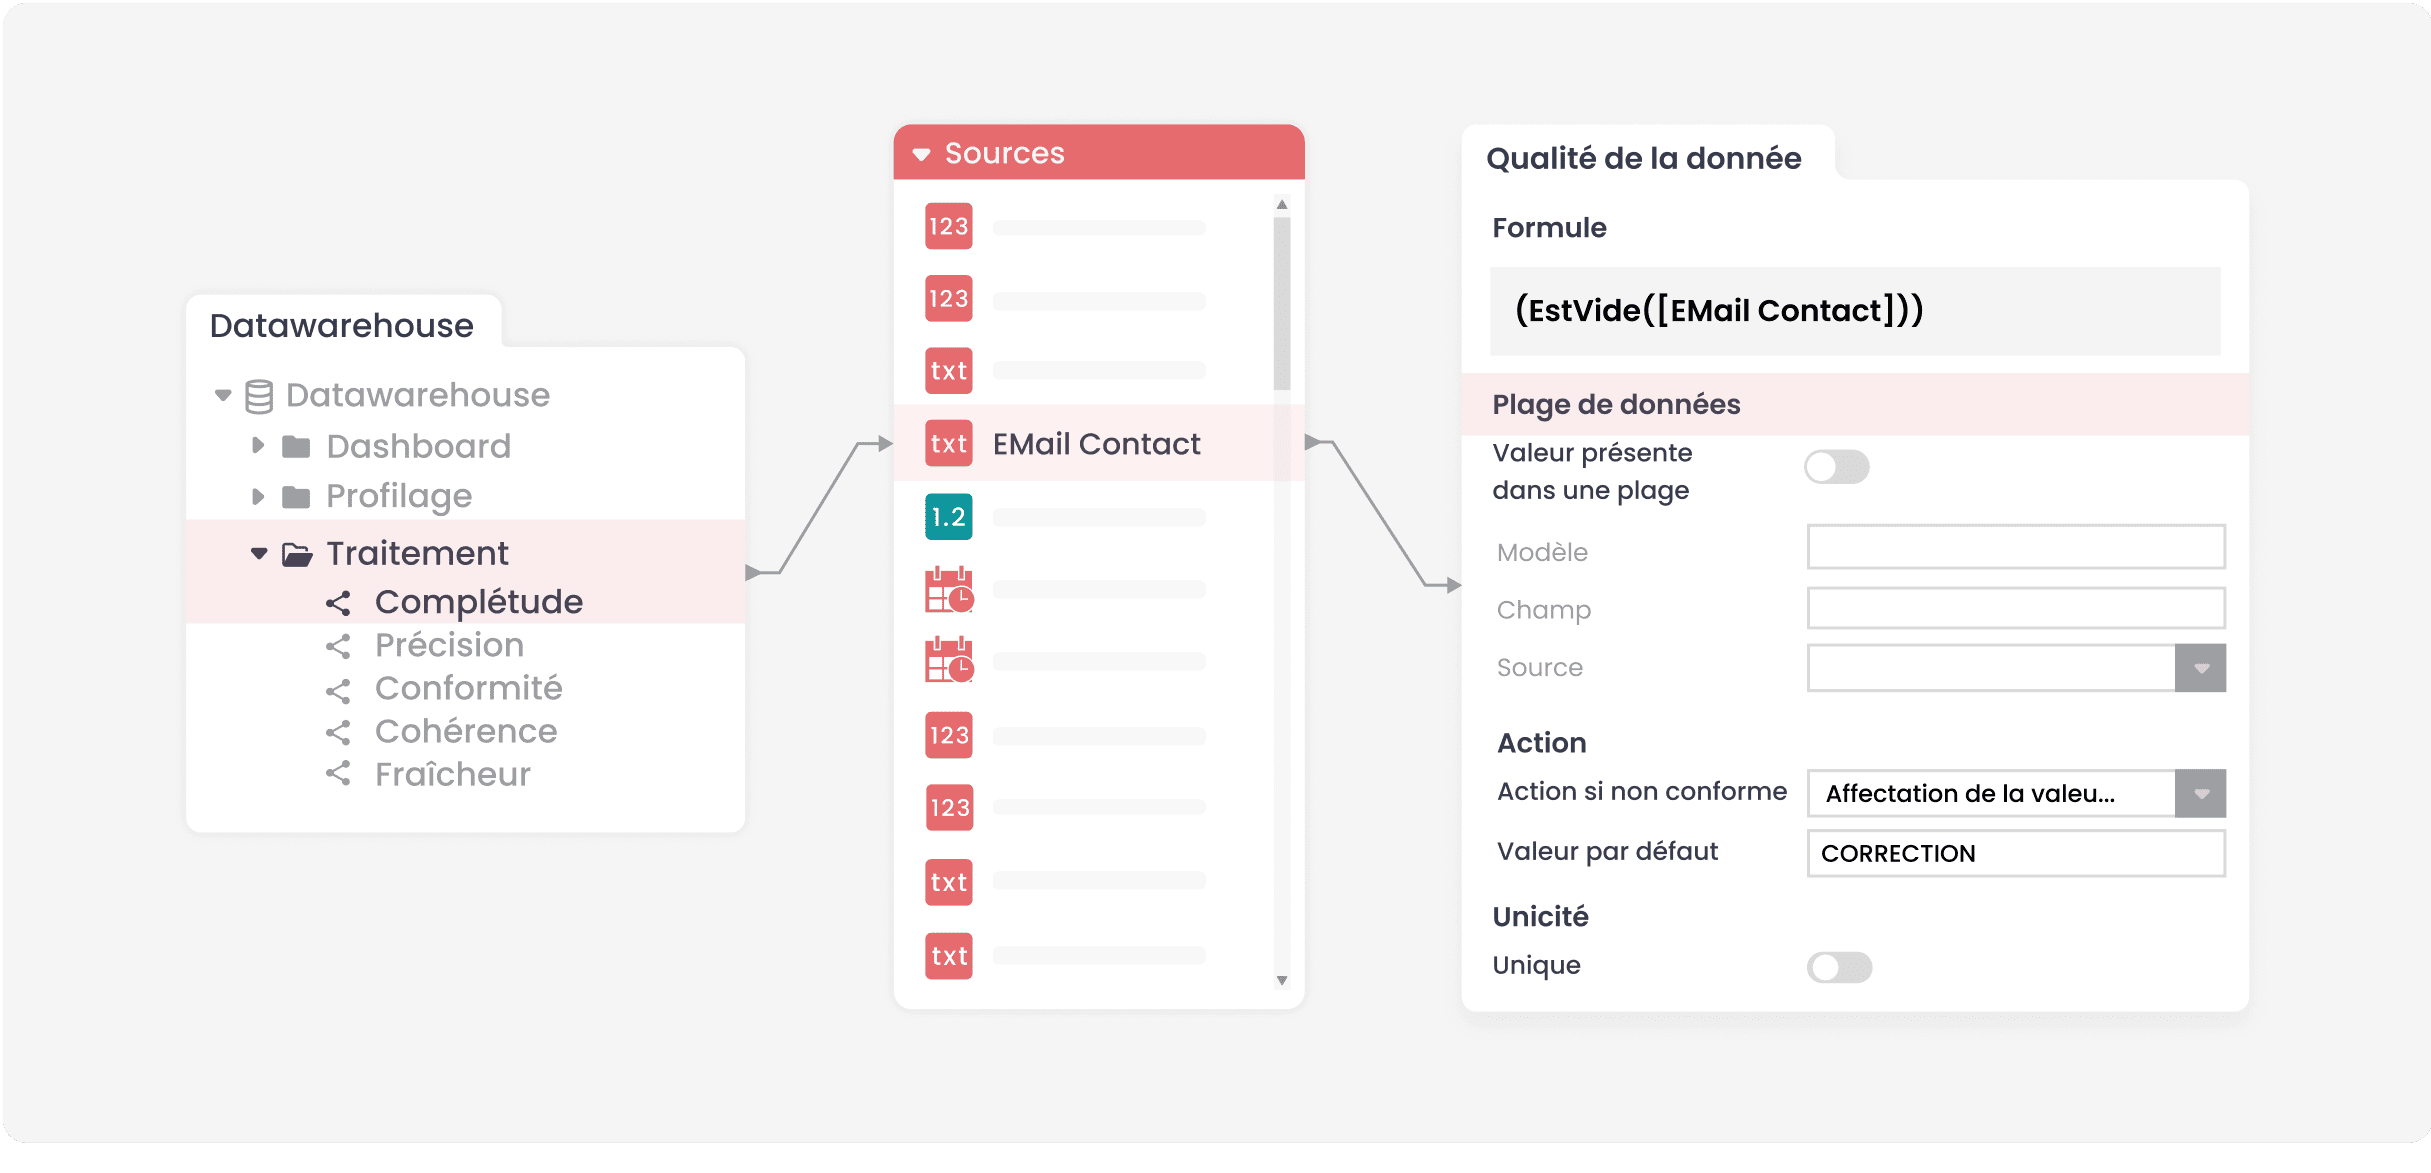
Task: Click the Datawarehouse database icon
Action: 259,396
